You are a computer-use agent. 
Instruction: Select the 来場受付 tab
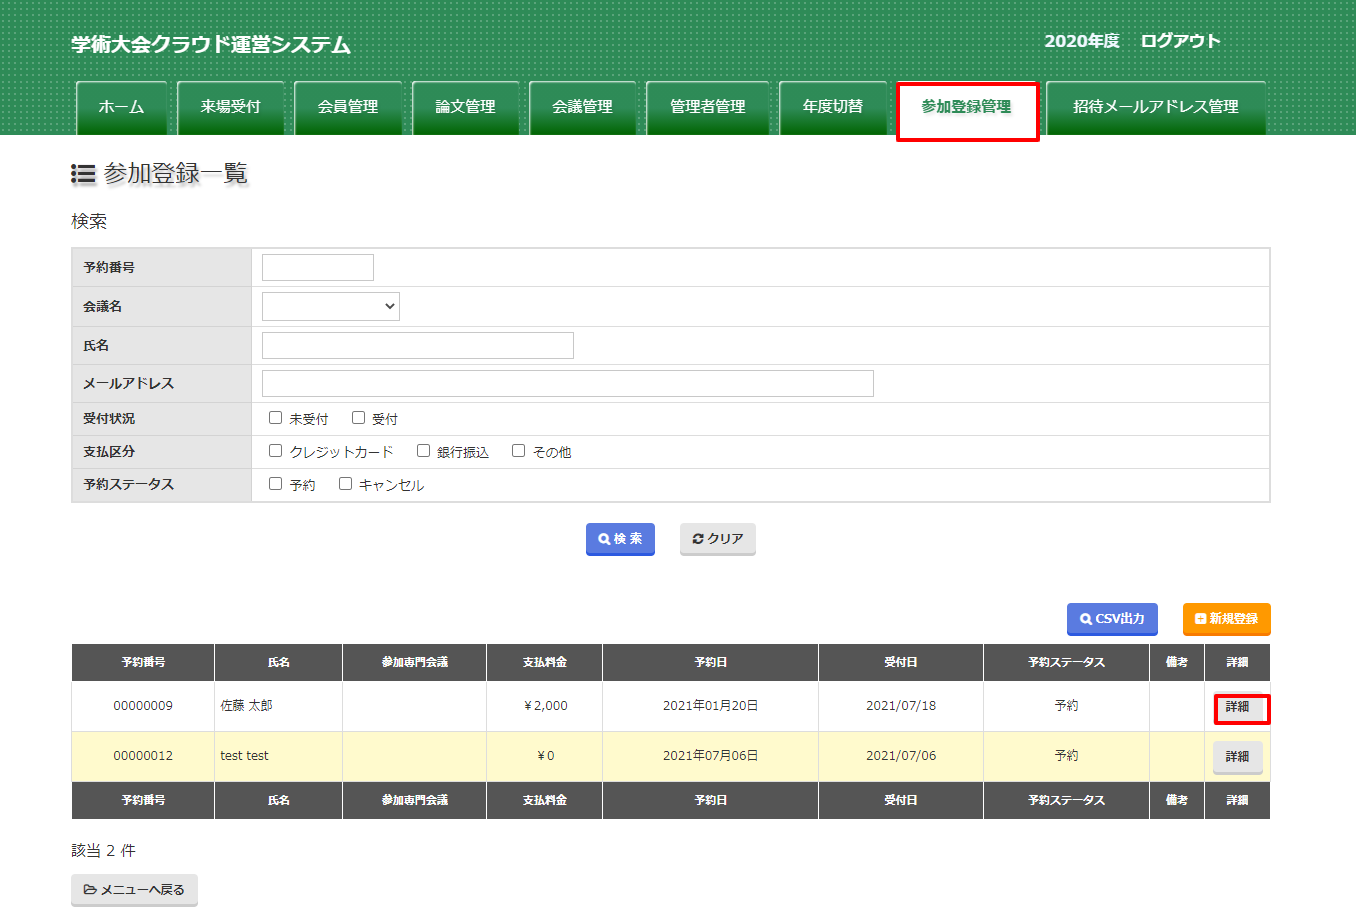[230, 107]
